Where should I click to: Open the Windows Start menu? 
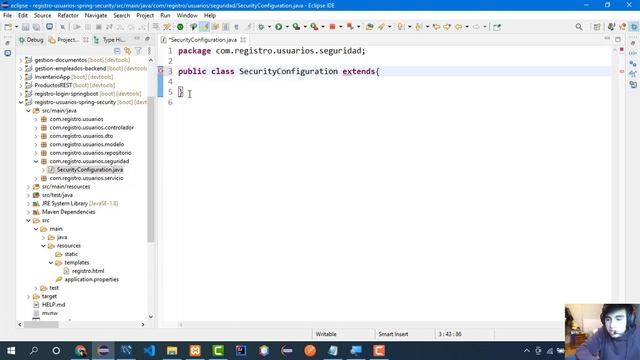11,351
